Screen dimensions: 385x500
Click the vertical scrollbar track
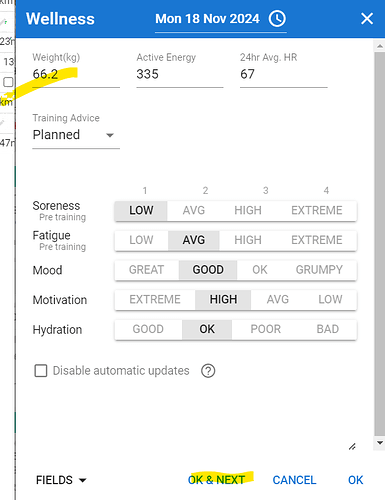(380, 243)
